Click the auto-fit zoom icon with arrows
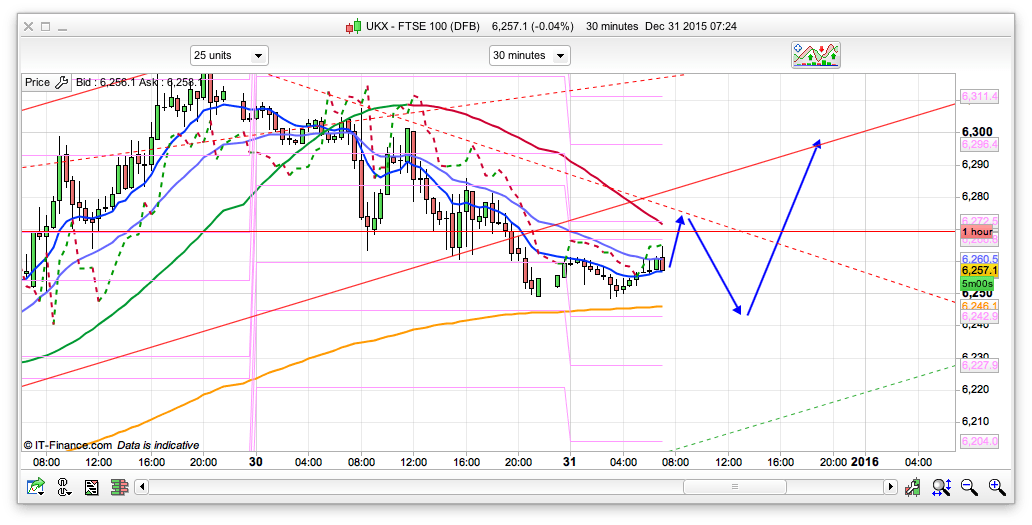This screenshot has width=1032, height=525. (941, 487)
